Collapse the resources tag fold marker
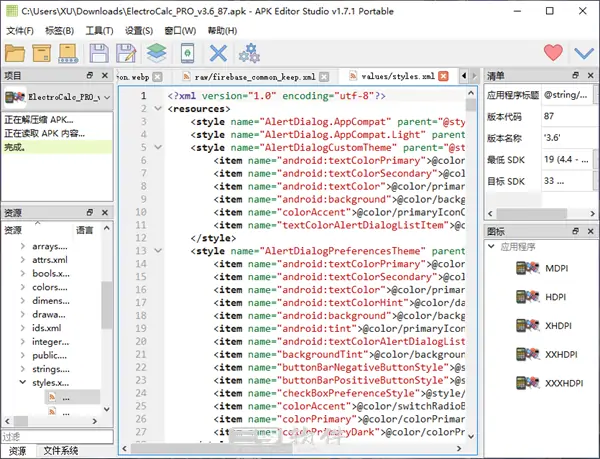Viewport: 600px width, 459px height. (x=159, y=109)
